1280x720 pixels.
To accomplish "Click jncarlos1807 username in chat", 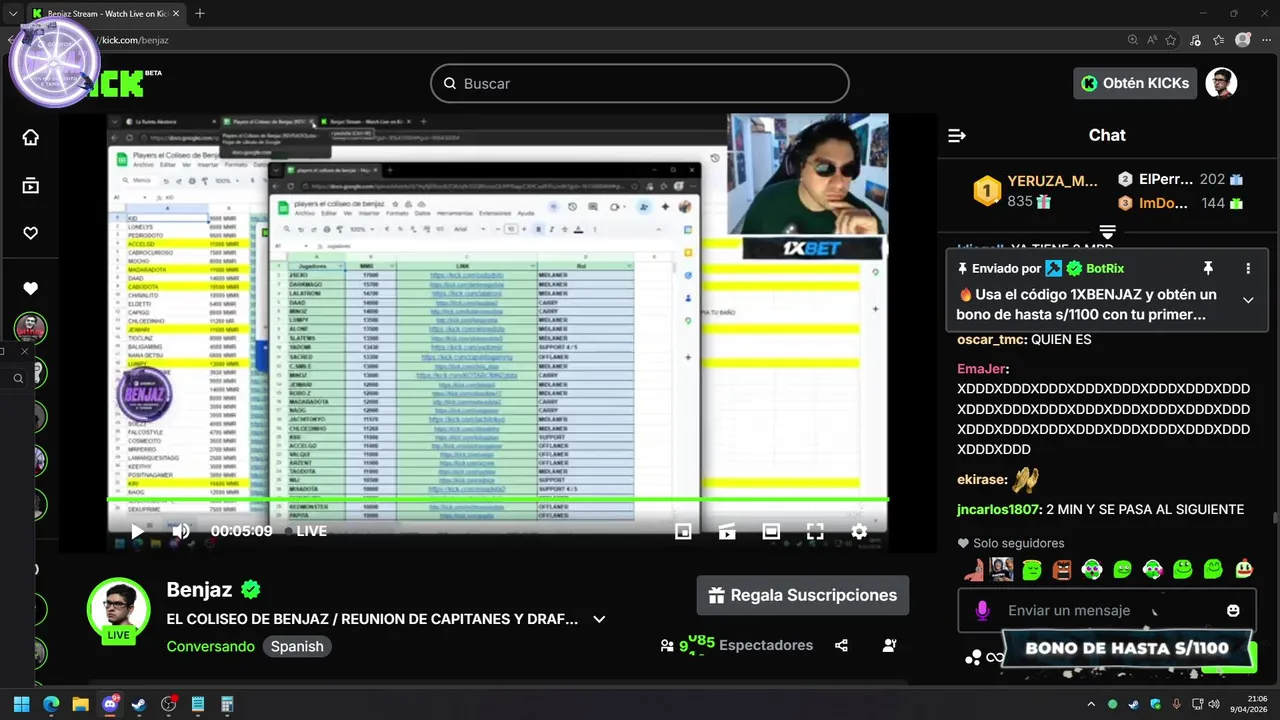I will pos(999,509).
